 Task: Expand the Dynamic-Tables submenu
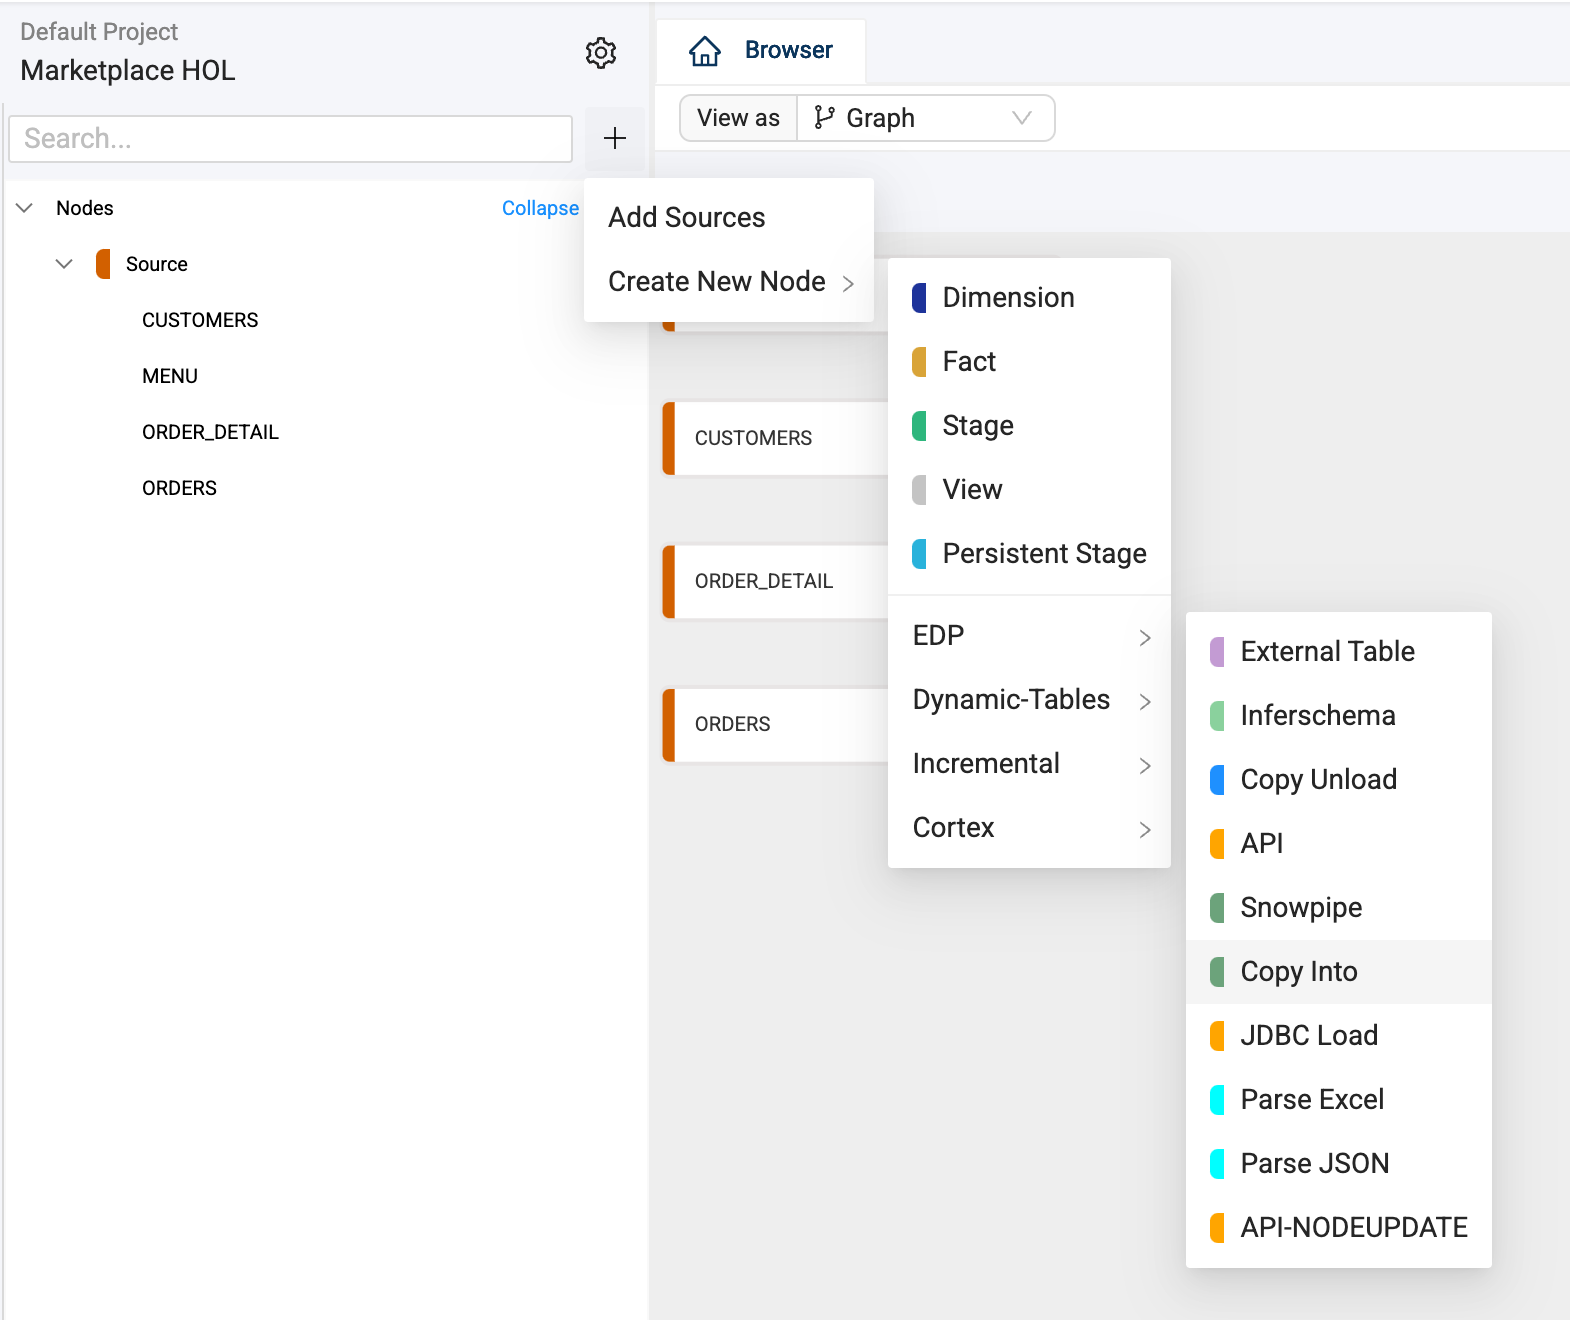(x=1030, y=700)
